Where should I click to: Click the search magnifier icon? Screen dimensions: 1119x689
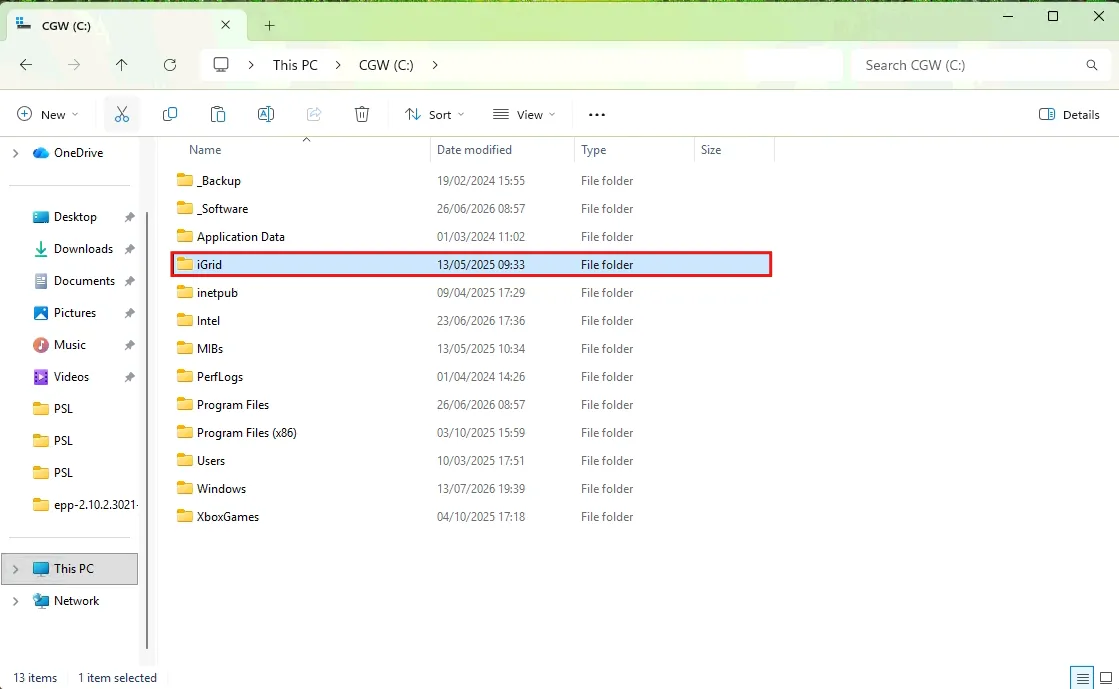1092,65
